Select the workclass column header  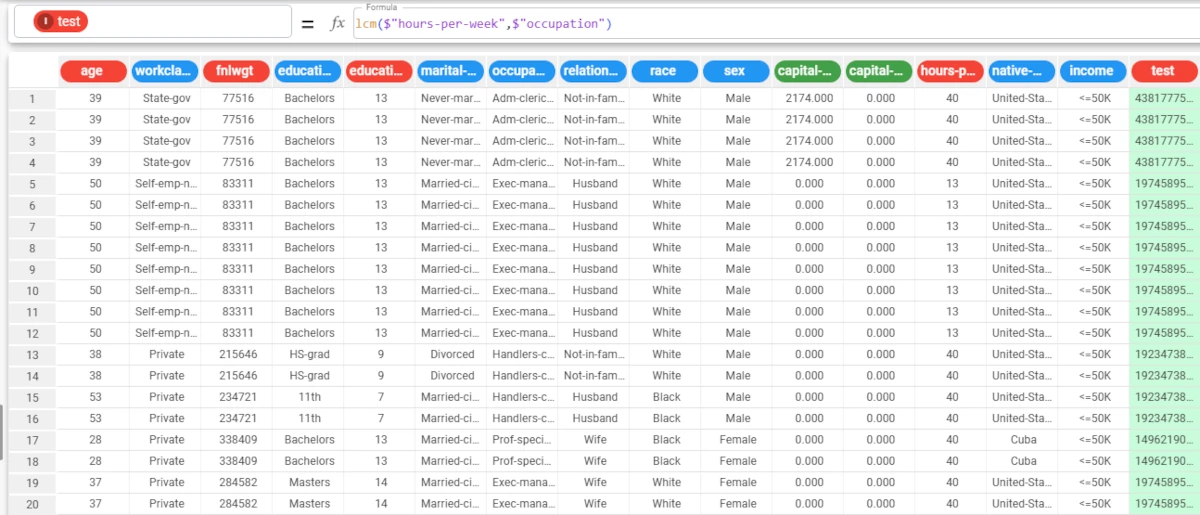coord(164,71)
